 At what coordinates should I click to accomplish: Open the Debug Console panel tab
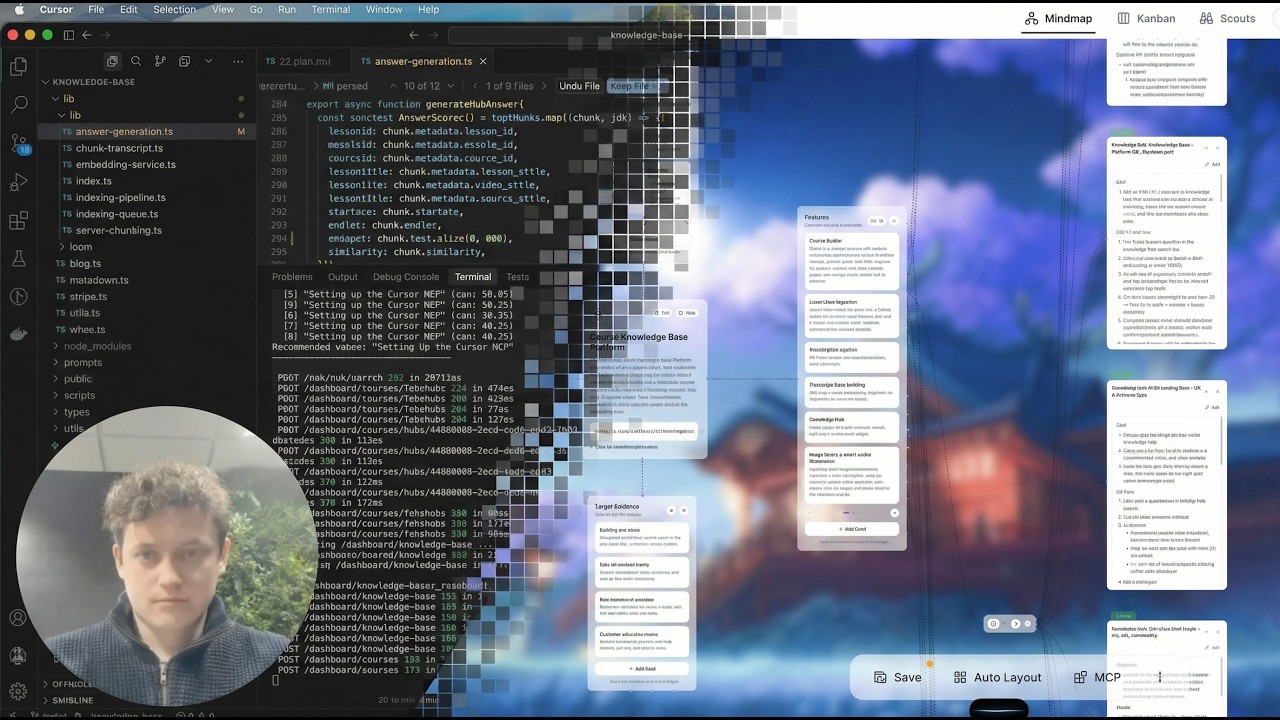coord(406,277)
